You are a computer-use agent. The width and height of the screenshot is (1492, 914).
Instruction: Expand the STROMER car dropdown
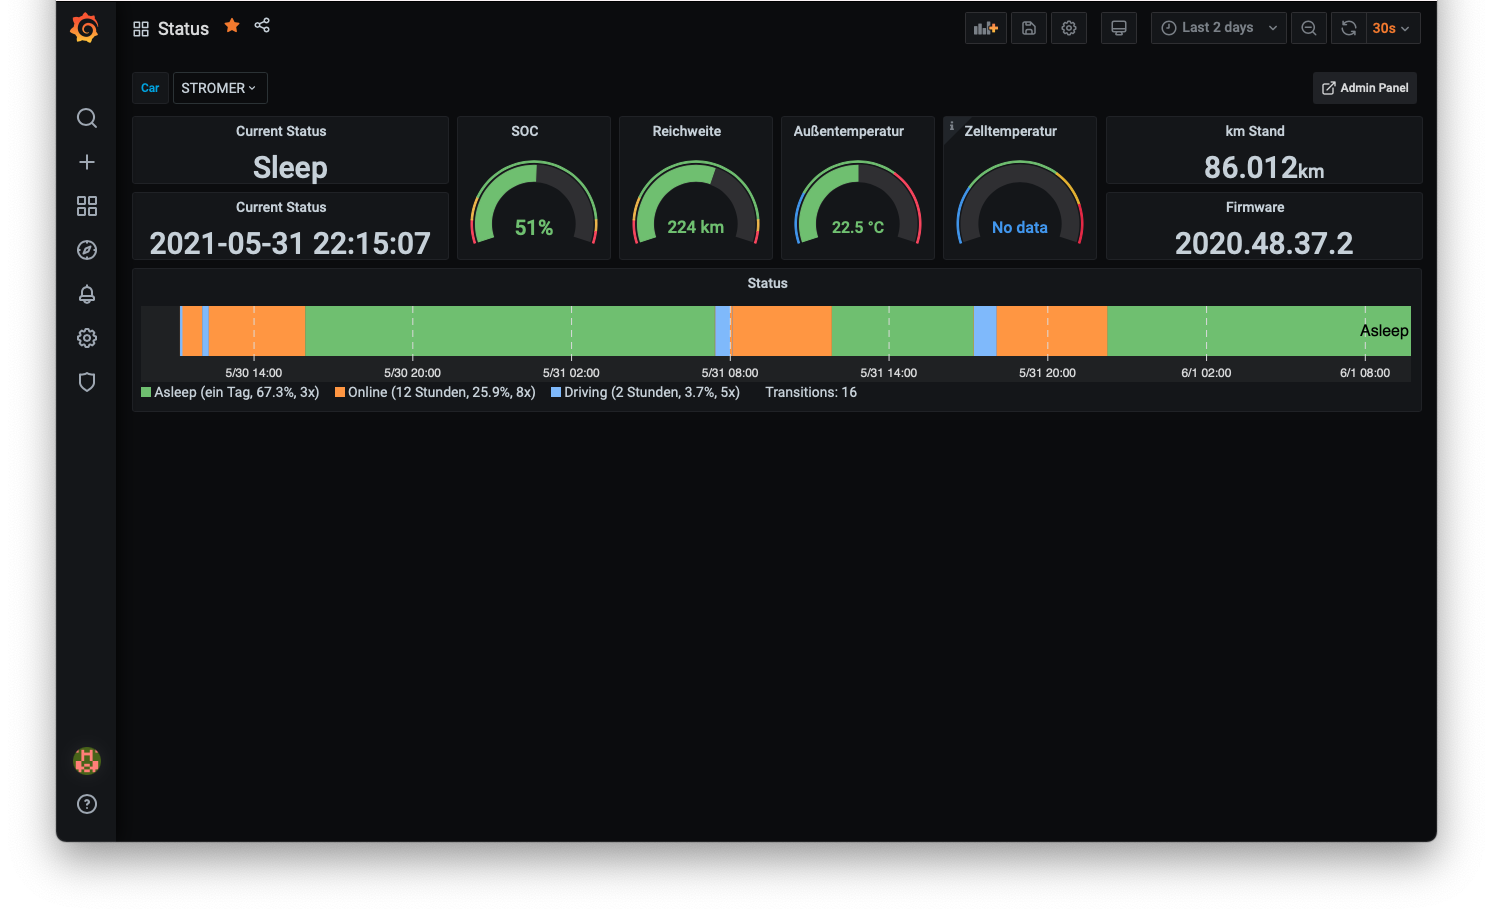pyautogui.click(x=219, y=88)
